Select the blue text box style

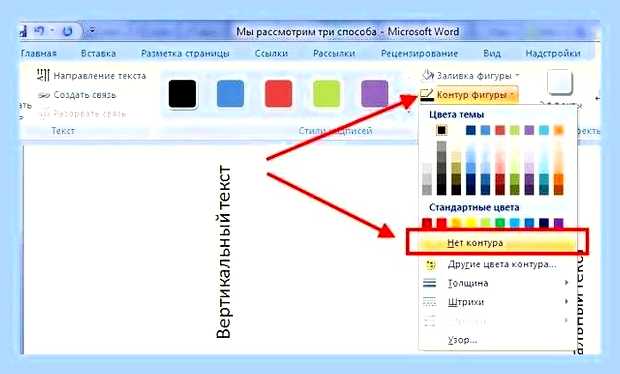(x=230, y=94)
